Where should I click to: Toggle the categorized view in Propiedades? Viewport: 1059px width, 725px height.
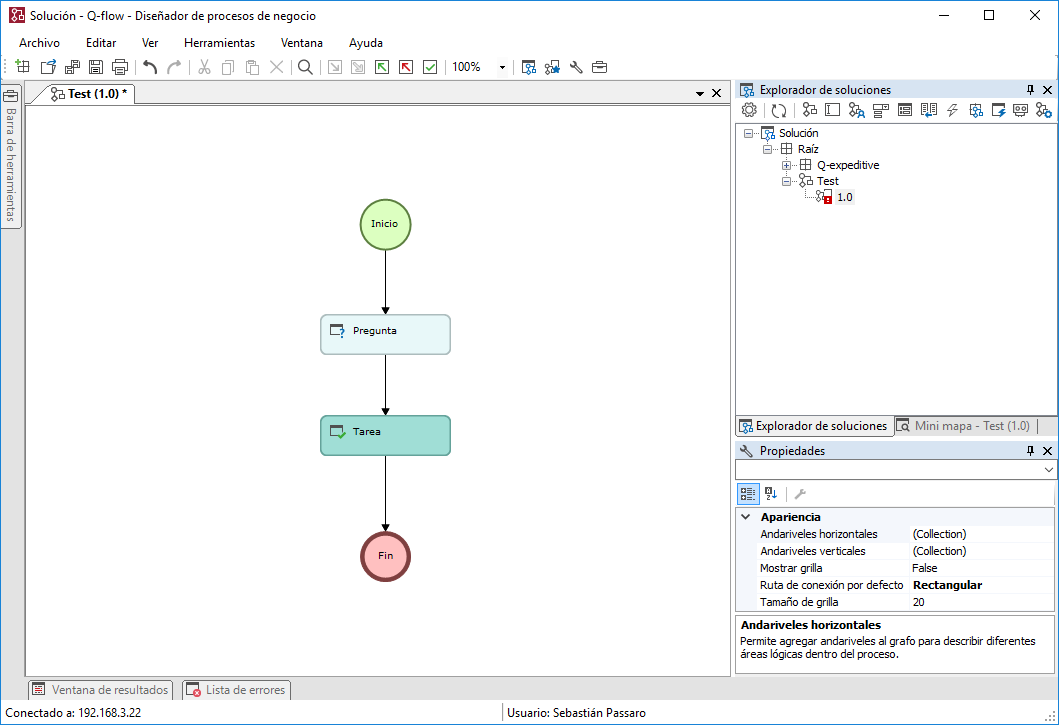coord(748,494)
